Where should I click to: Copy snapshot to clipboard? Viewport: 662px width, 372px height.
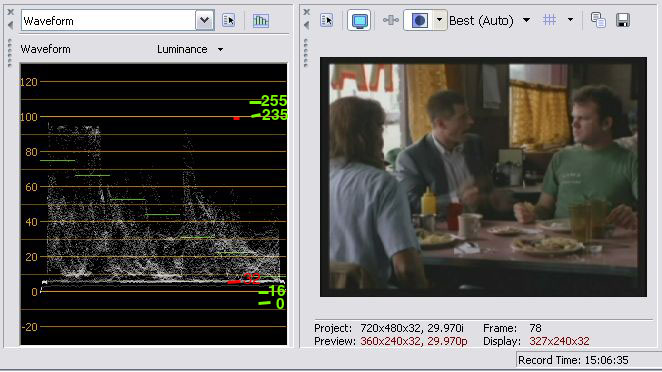(598, 20)
